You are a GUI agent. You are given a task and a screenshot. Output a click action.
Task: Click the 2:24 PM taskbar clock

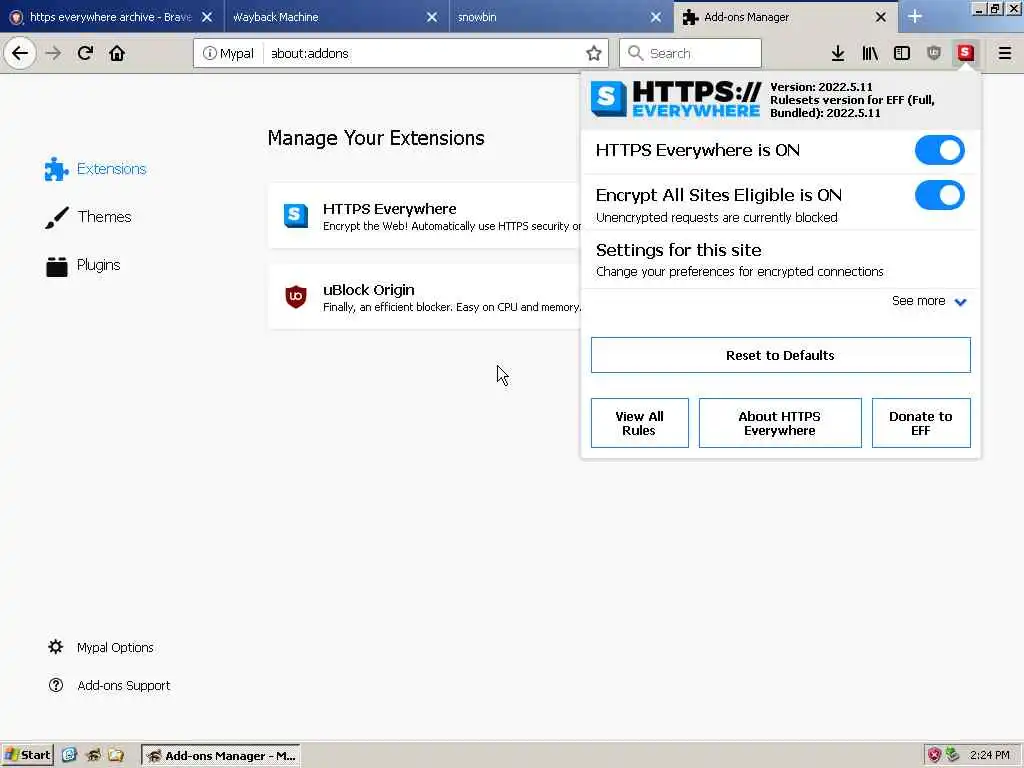tap(989, 755)
